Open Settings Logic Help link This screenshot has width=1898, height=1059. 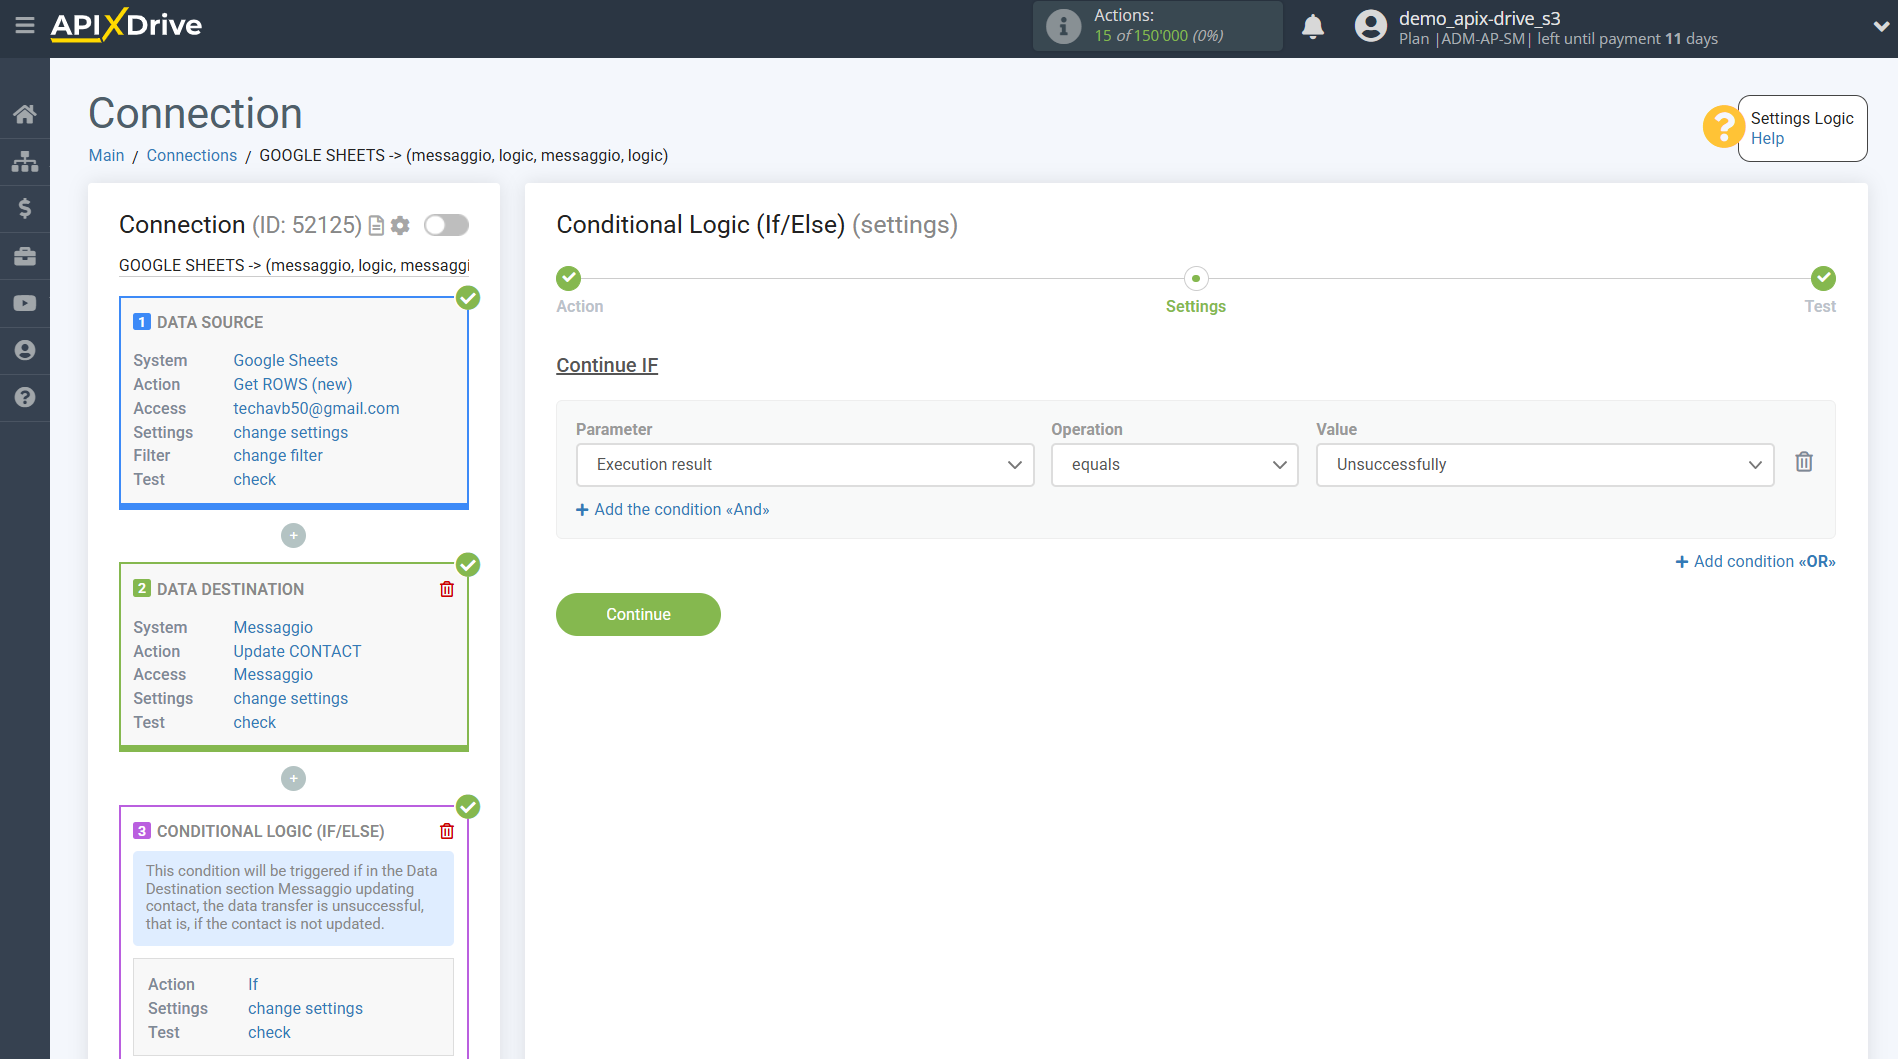point(1767,139)
